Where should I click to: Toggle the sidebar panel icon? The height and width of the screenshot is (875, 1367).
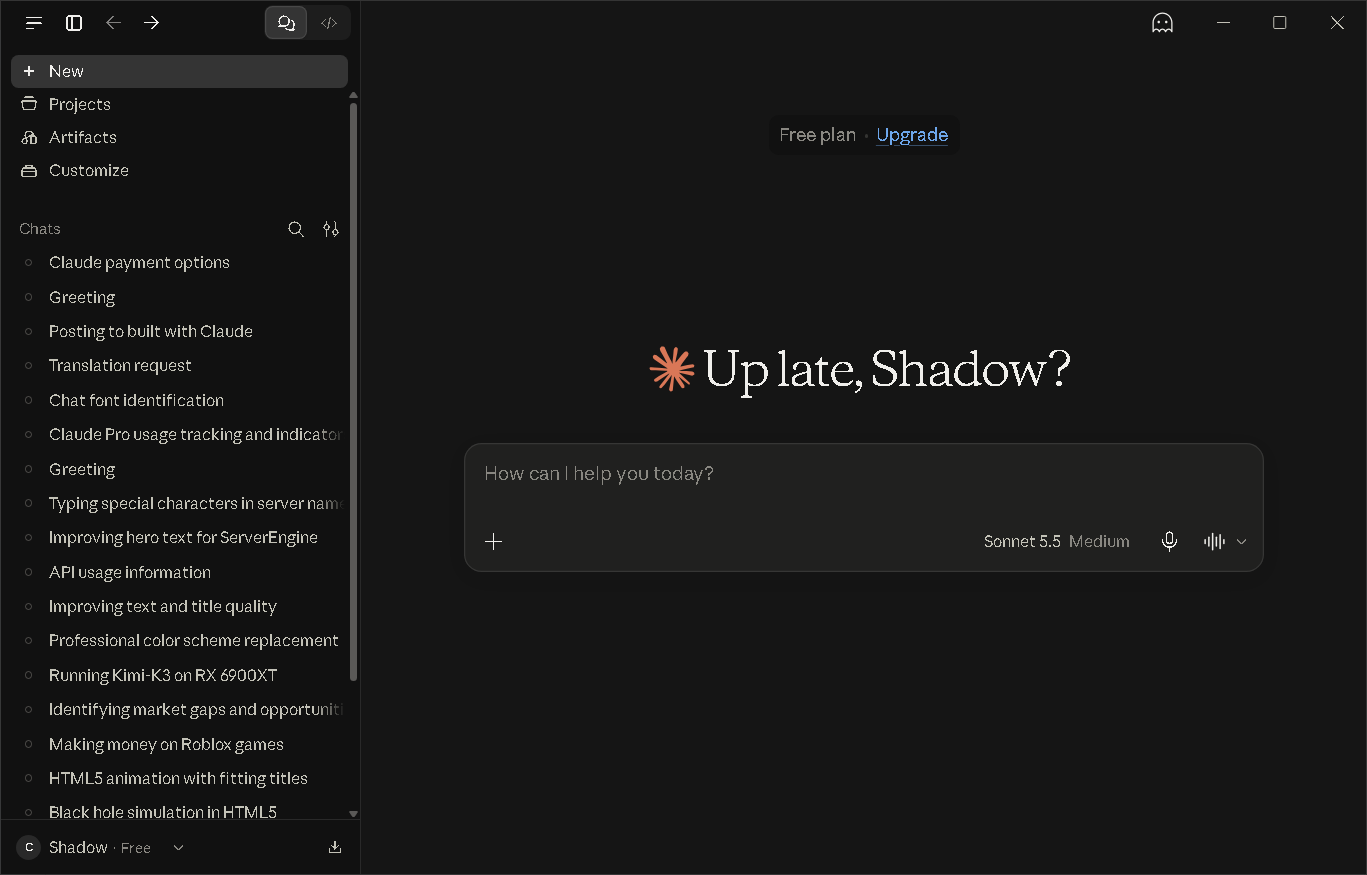click(74, 23)
